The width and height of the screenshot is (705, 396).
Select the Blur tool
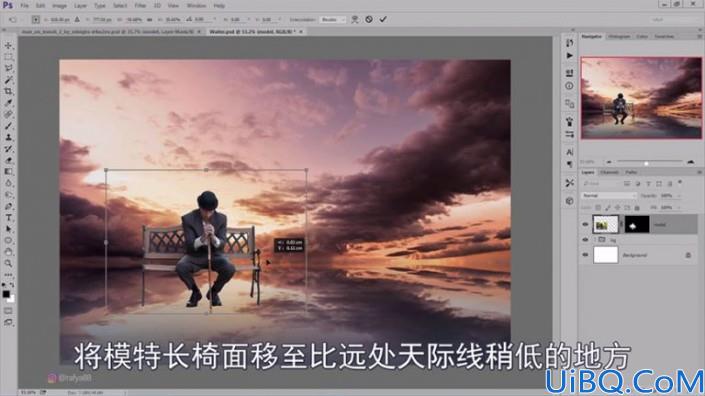[9, 183]
